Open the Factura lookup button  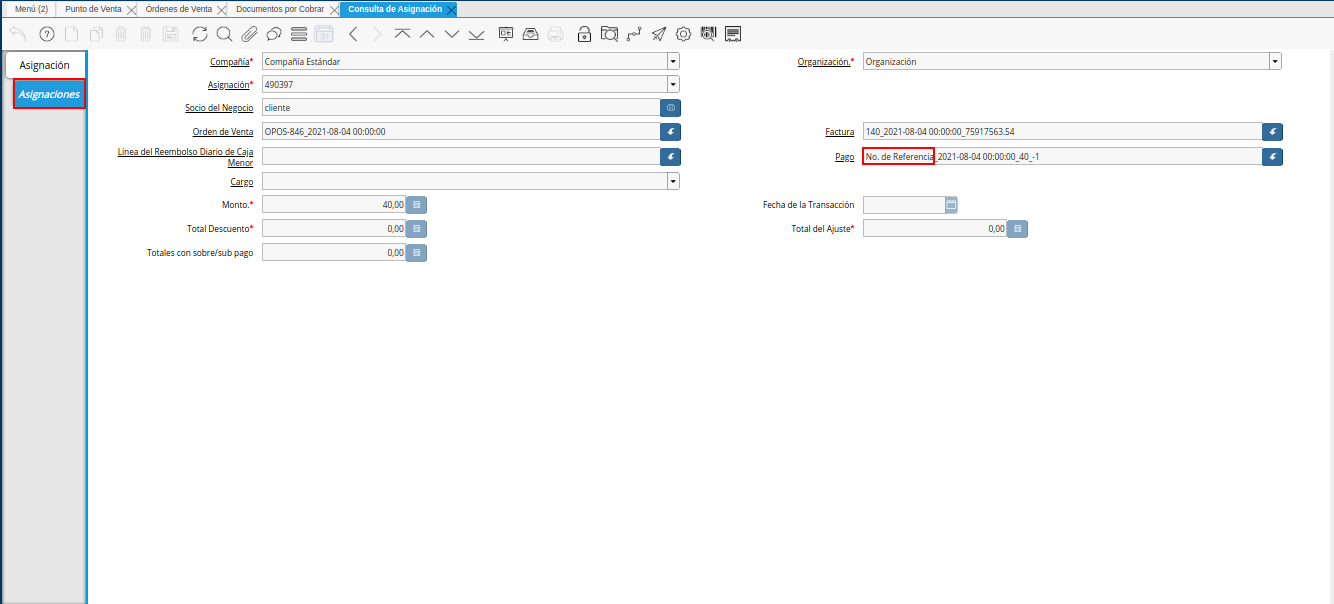1272,131
